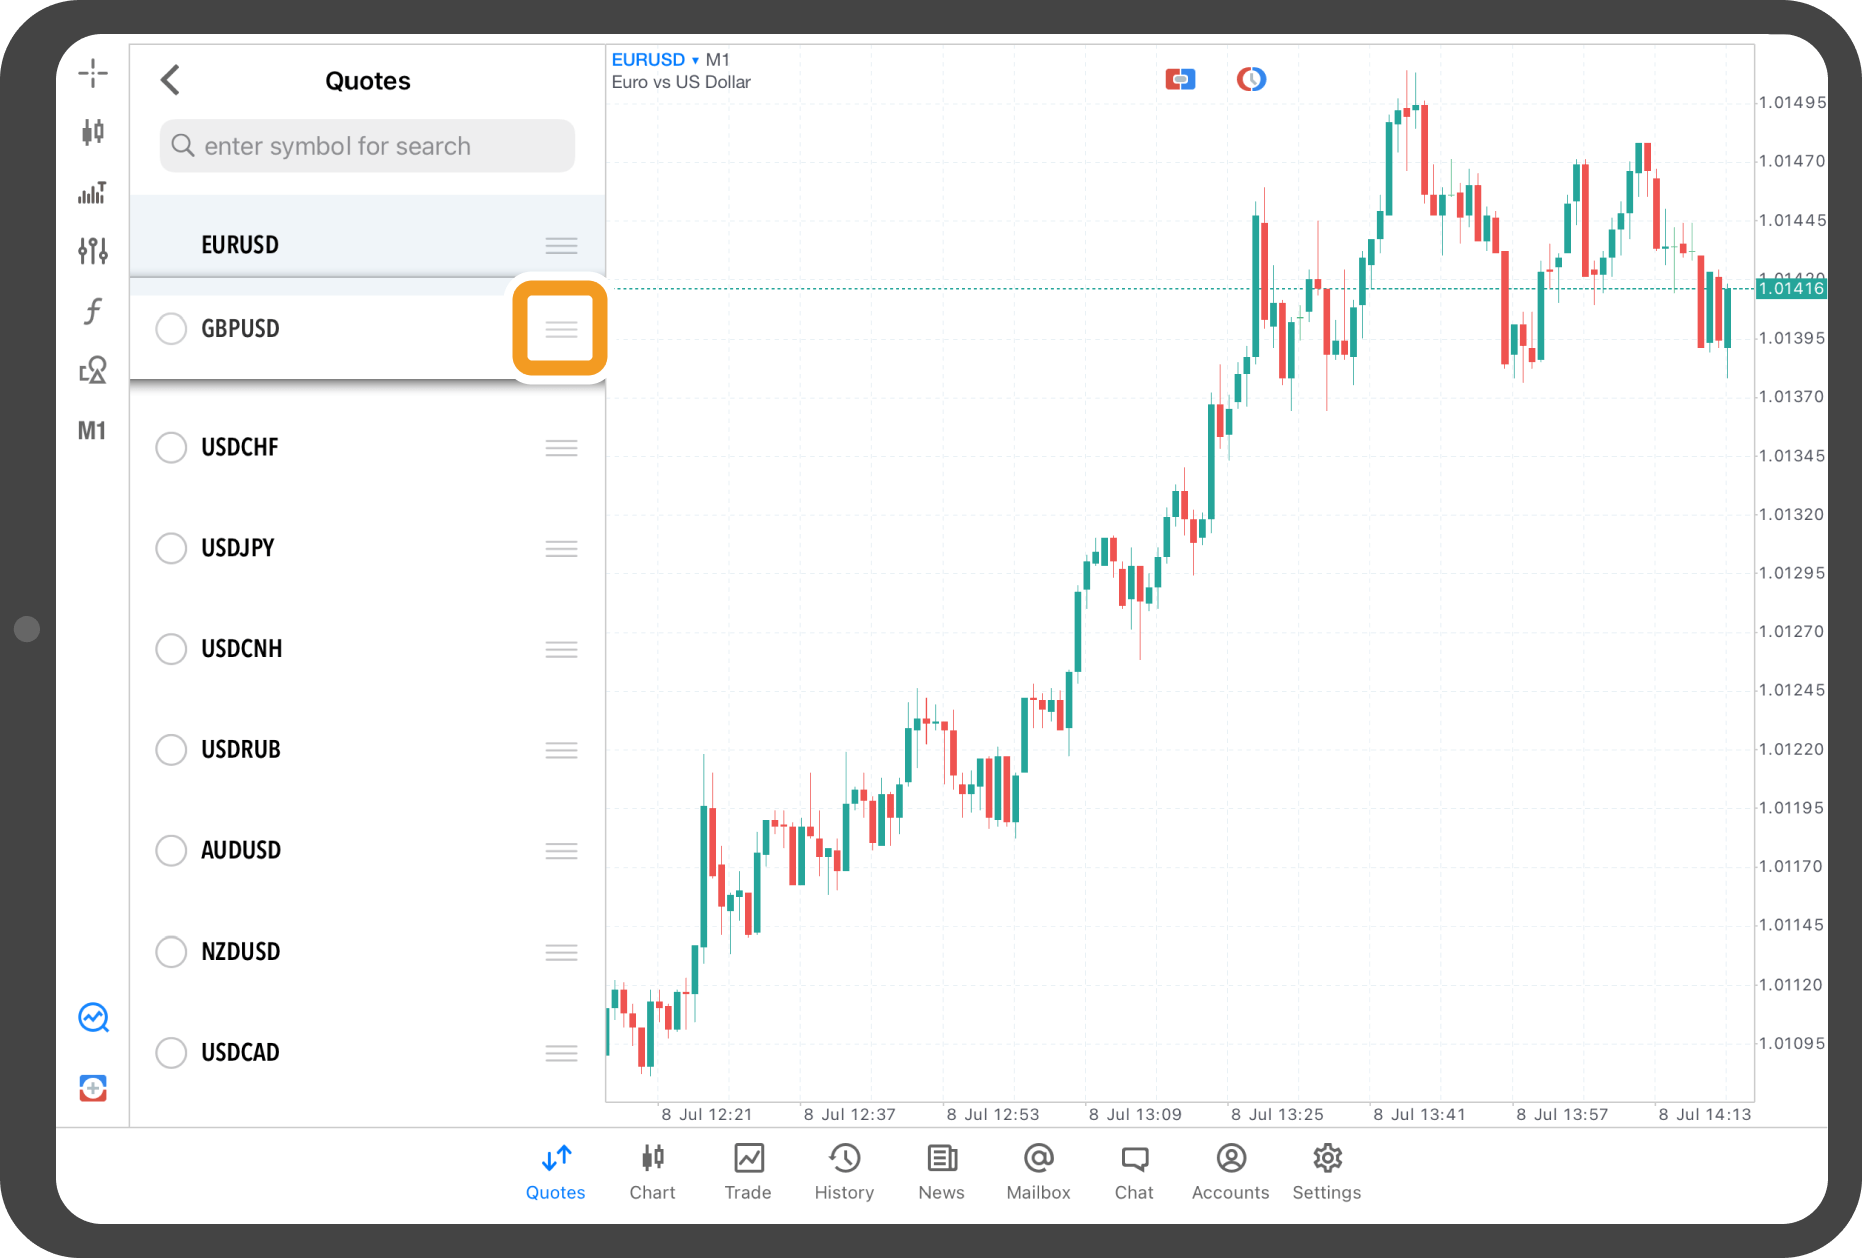Switch to the History tab
This screenshot has height=1258, width=1862.
(844, 1171)
